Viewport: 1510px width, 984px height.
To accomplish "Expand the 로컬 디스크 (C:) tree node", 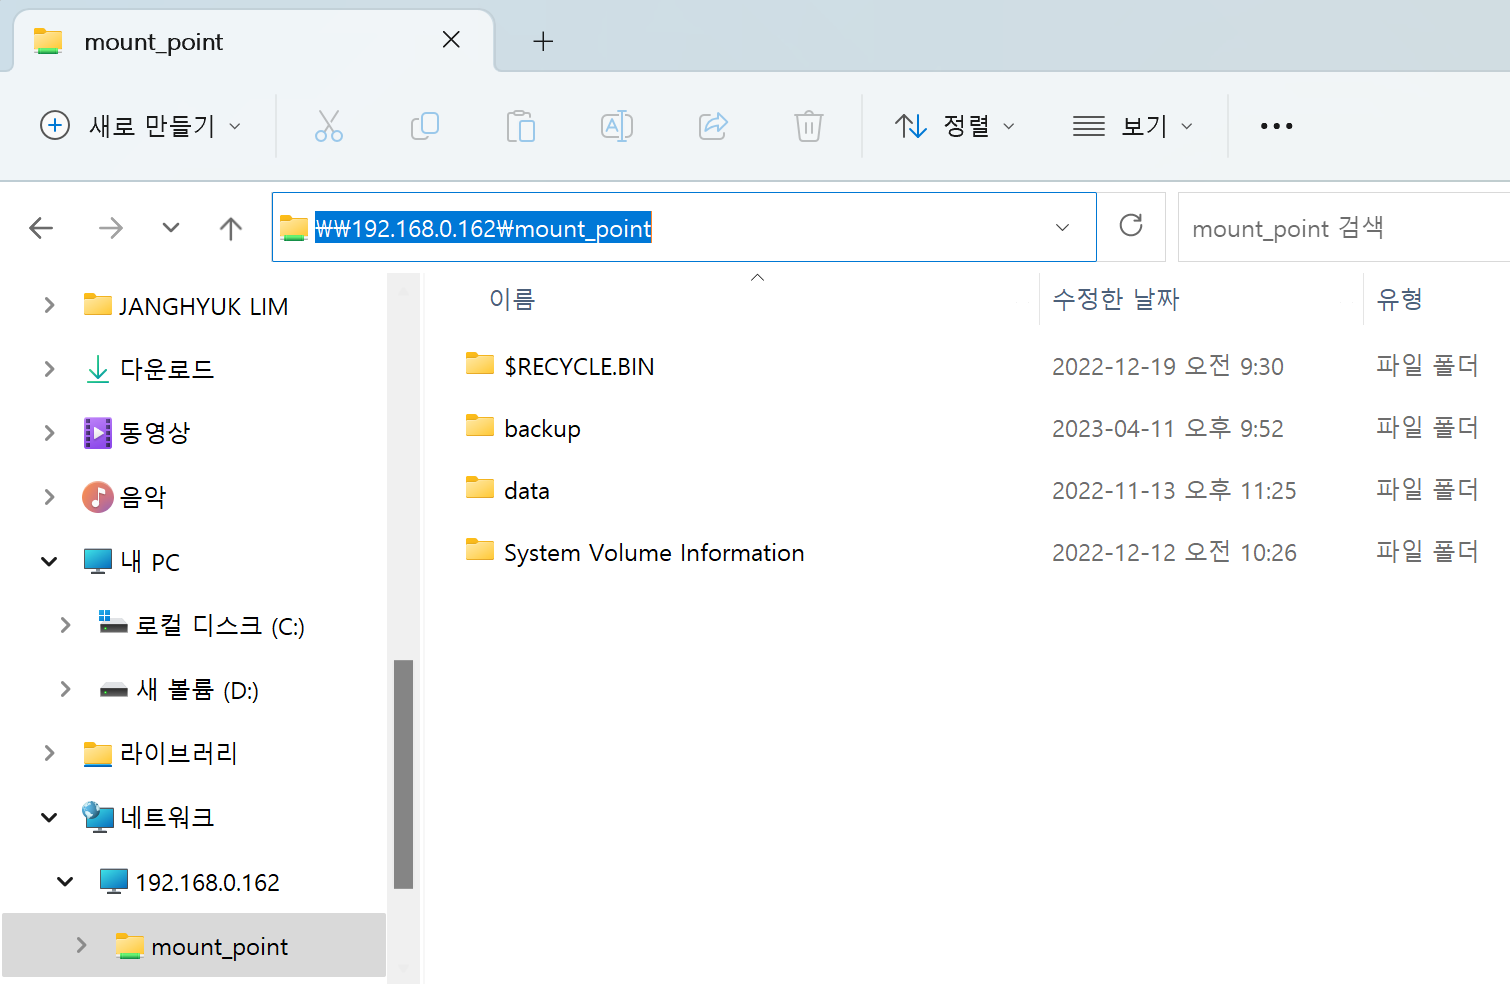I will (x=65, y=625).
